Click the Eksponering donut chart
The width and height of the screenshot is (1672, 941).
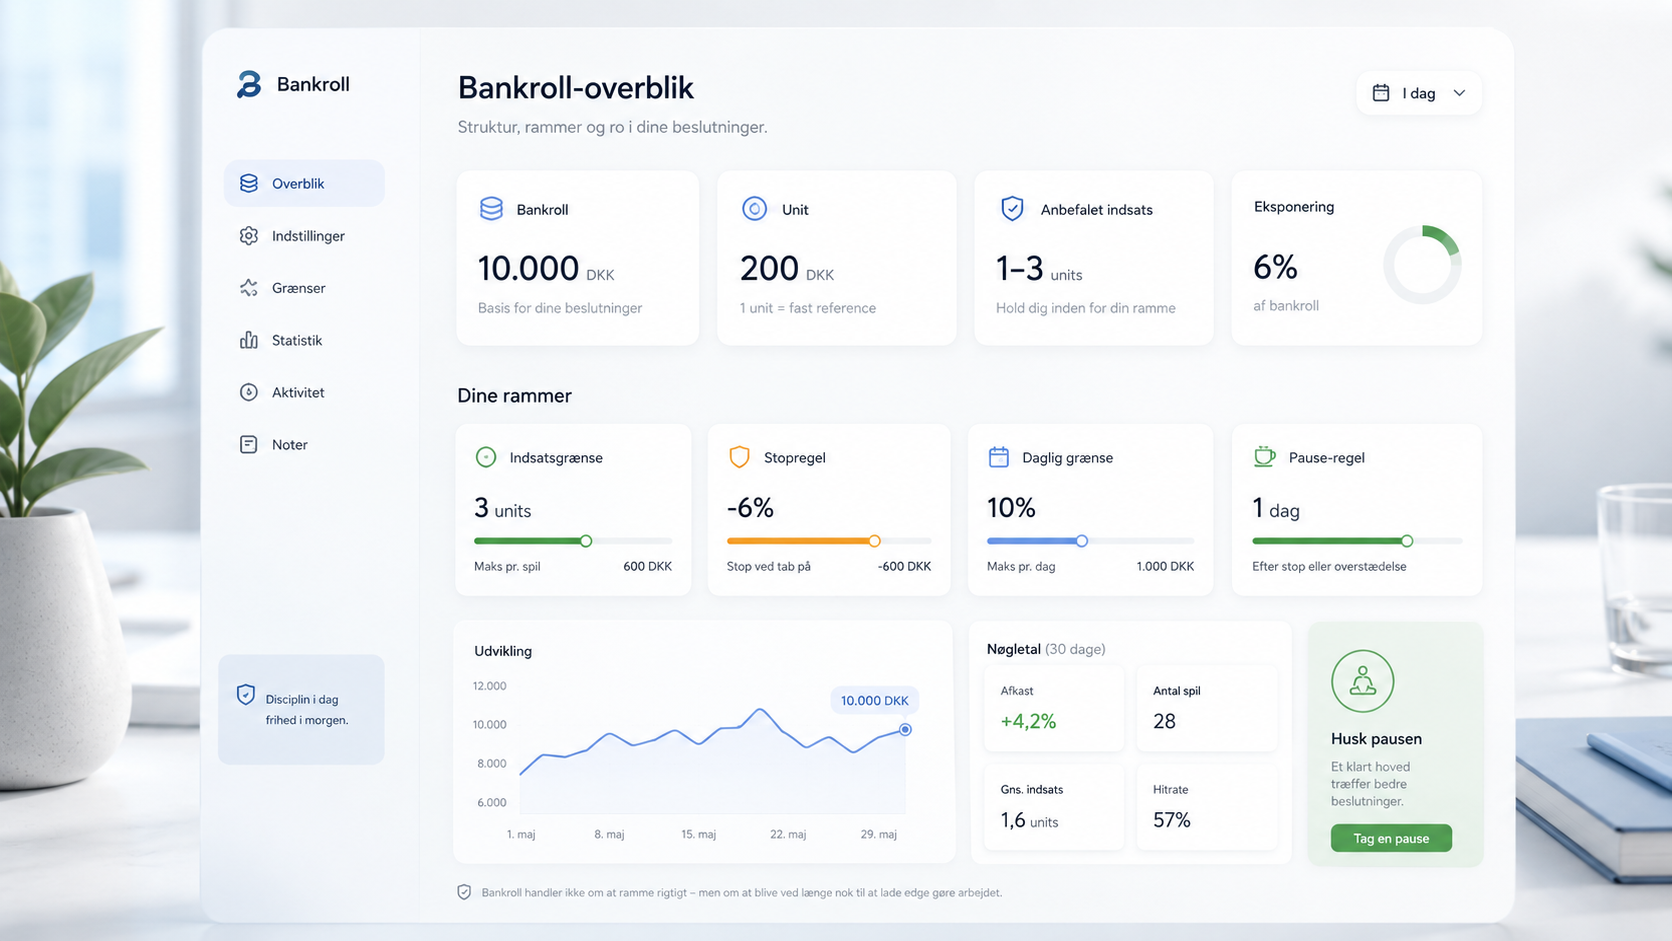click(x=1422, y=265)
